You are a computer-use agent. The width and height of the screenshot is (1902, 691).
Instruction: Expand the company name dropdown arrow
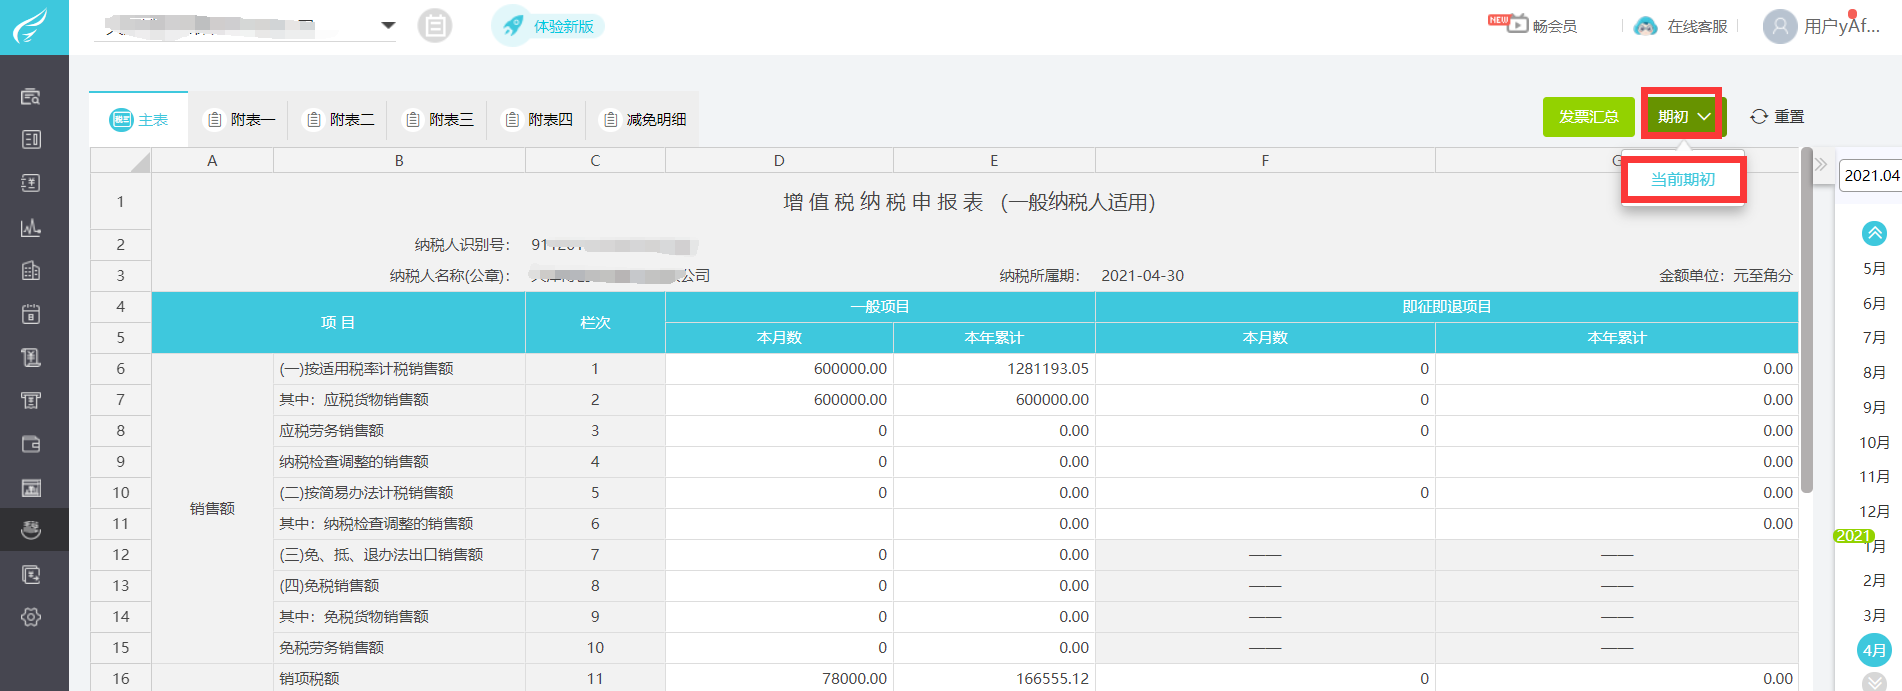388,26
